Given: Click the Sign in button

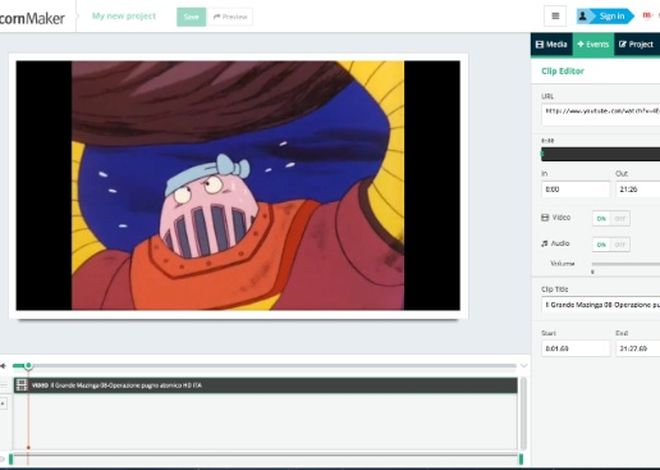Looking at the screenshot, I should [605, 16].
